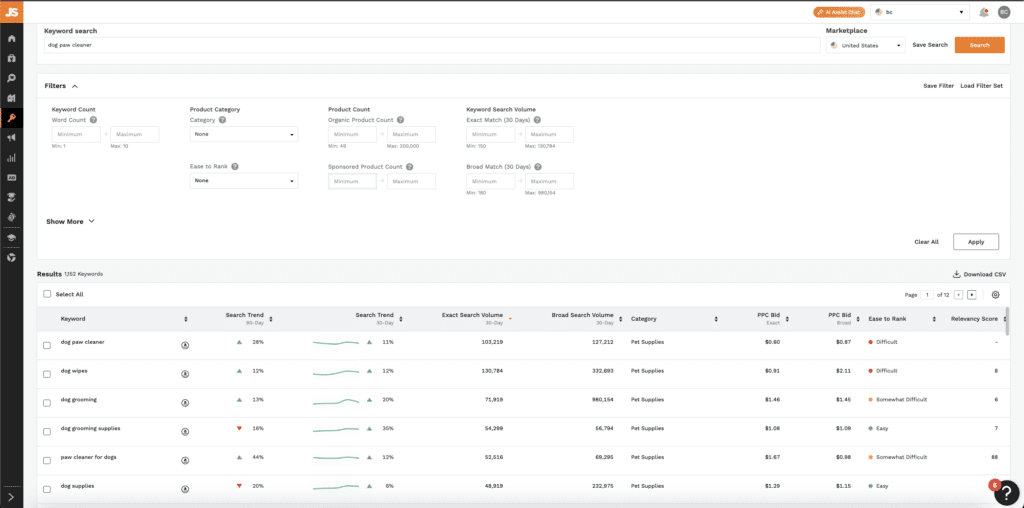Image resolution: width=1024 pixels, height=508 pixels.
Task: Open the magnifier search icon in sidebar
Action: [x=11, y=77]
